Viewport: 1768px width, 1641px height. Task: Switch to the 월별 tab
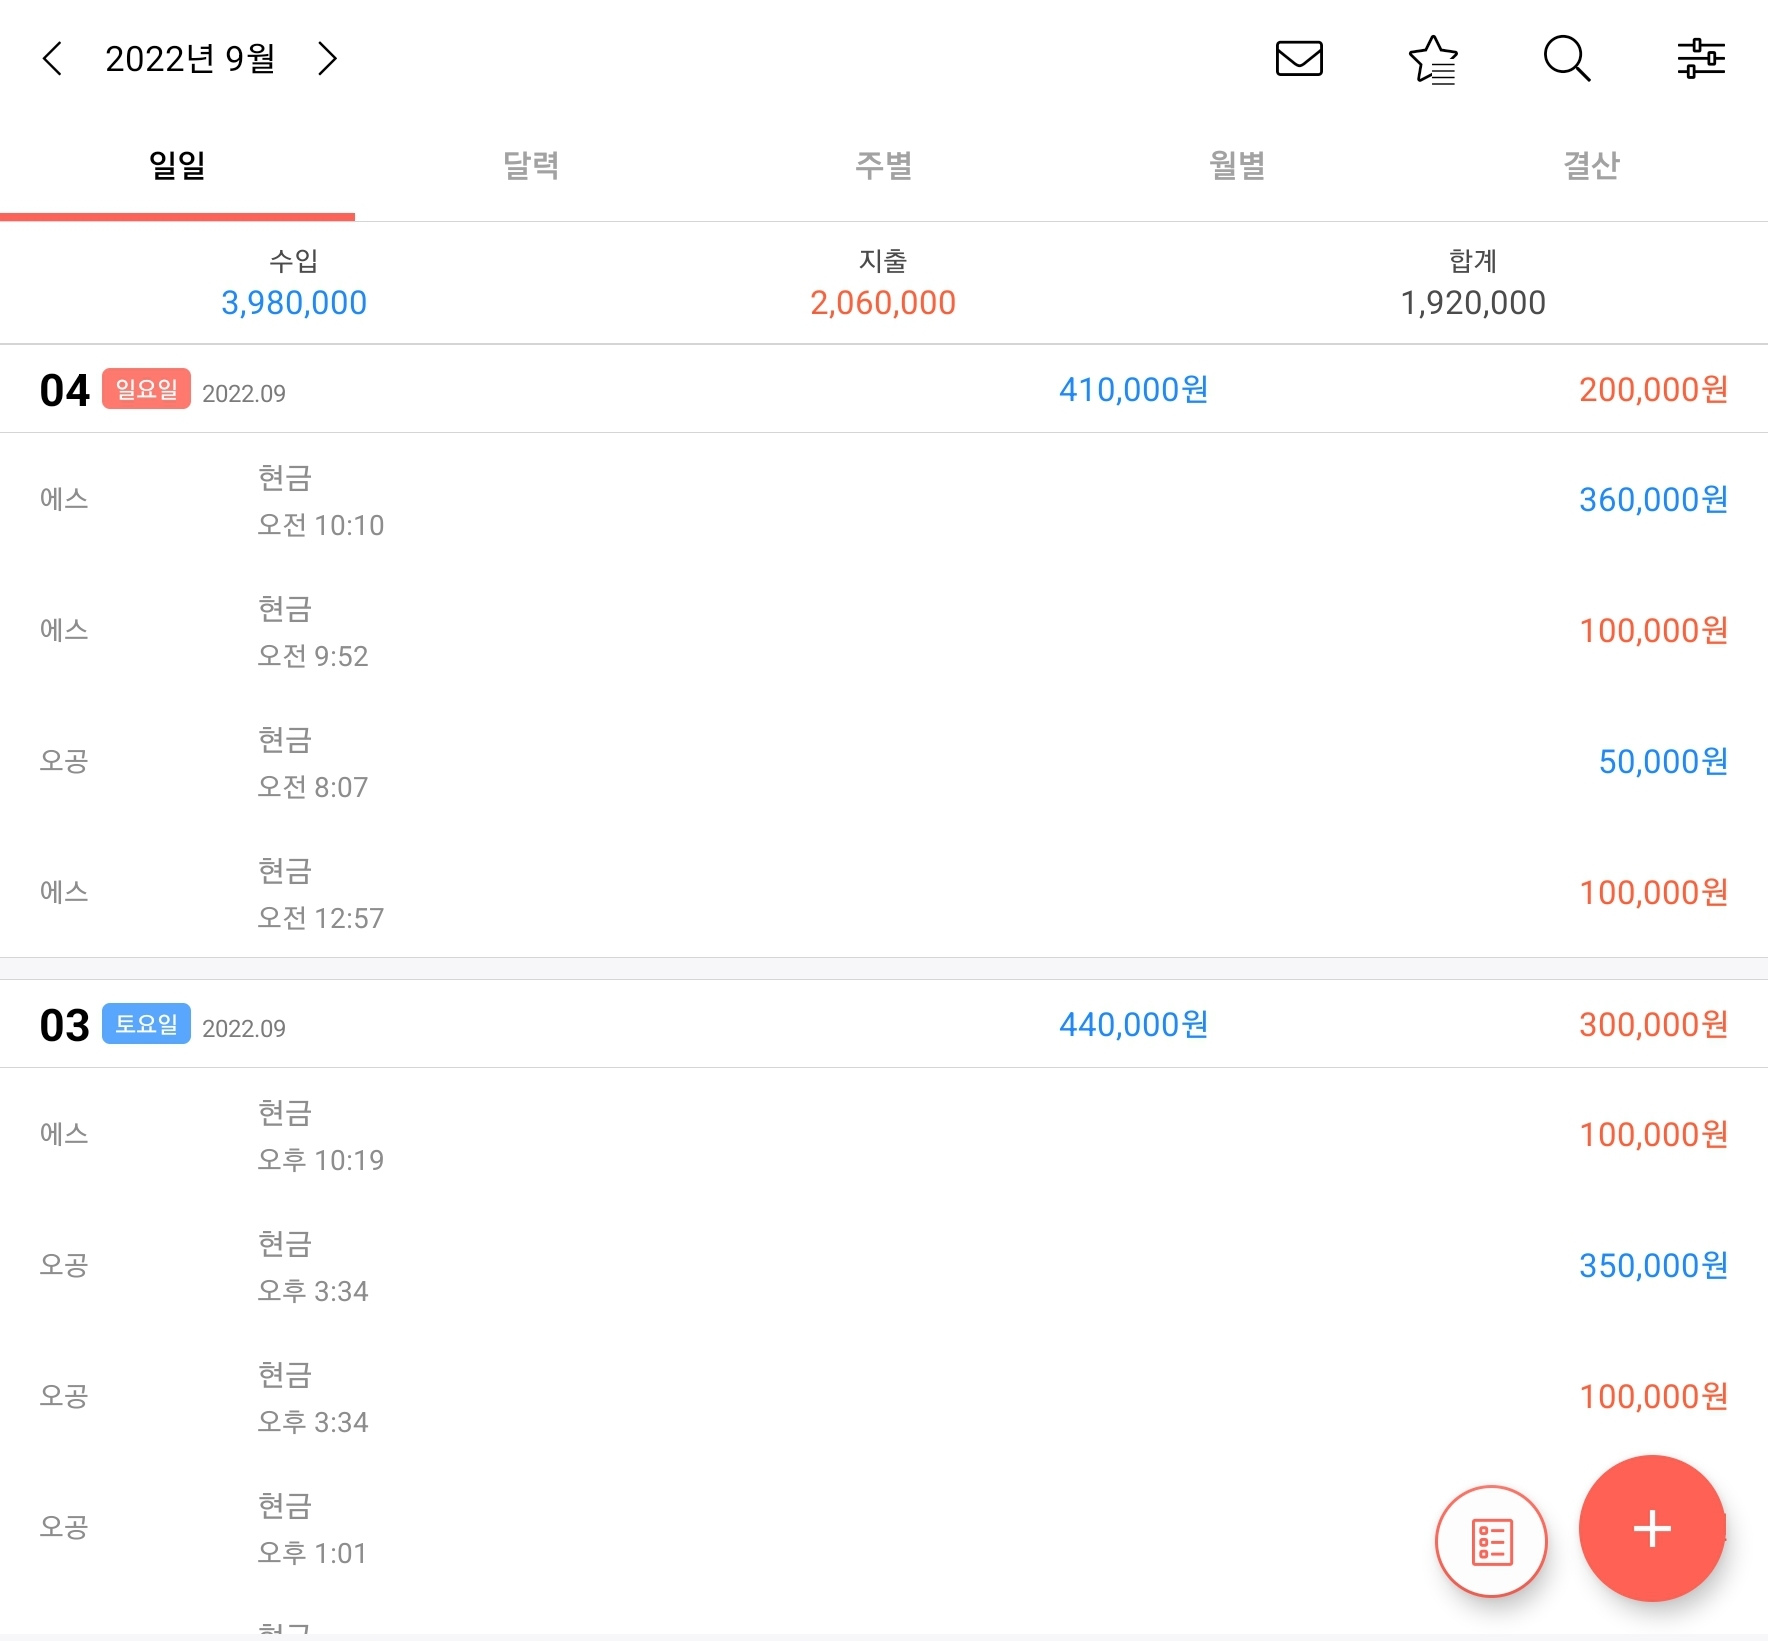point(1238,165)
